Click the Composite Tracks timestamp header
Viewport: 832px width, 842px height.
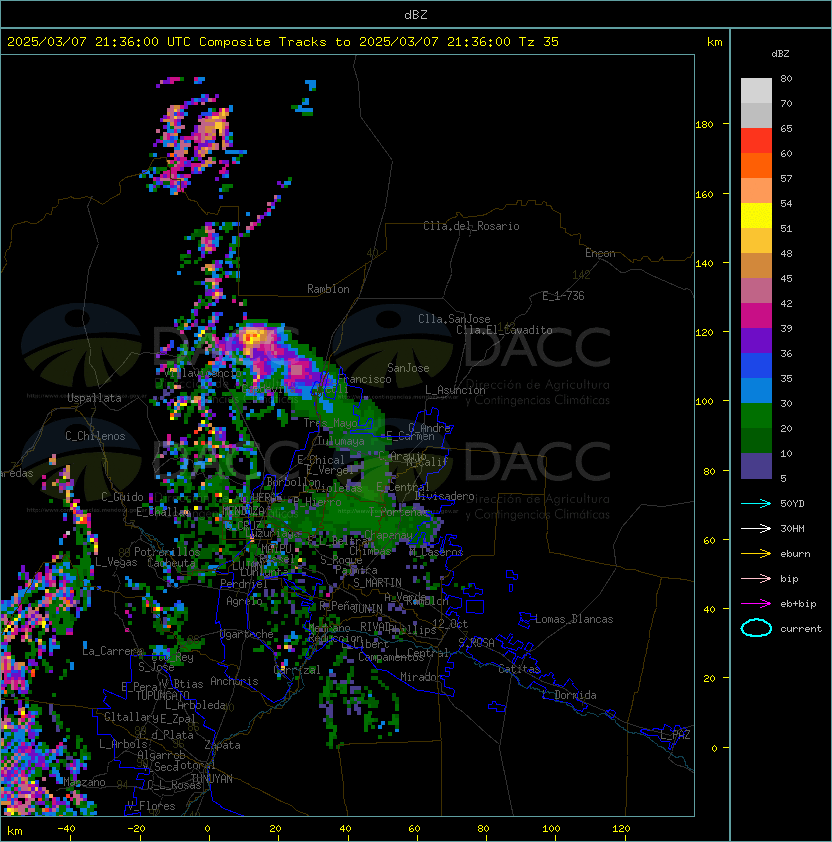tap(283, 42)
